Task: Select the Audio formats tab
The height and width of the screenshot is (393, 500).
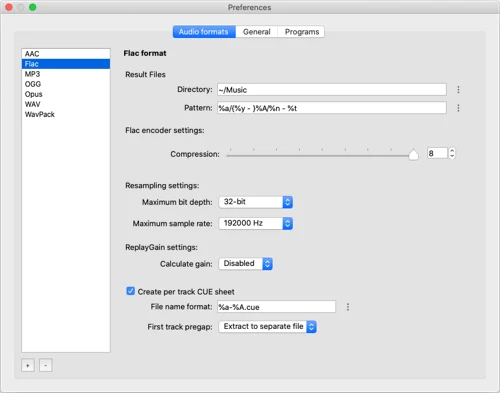Action: [x=204, y=32]
